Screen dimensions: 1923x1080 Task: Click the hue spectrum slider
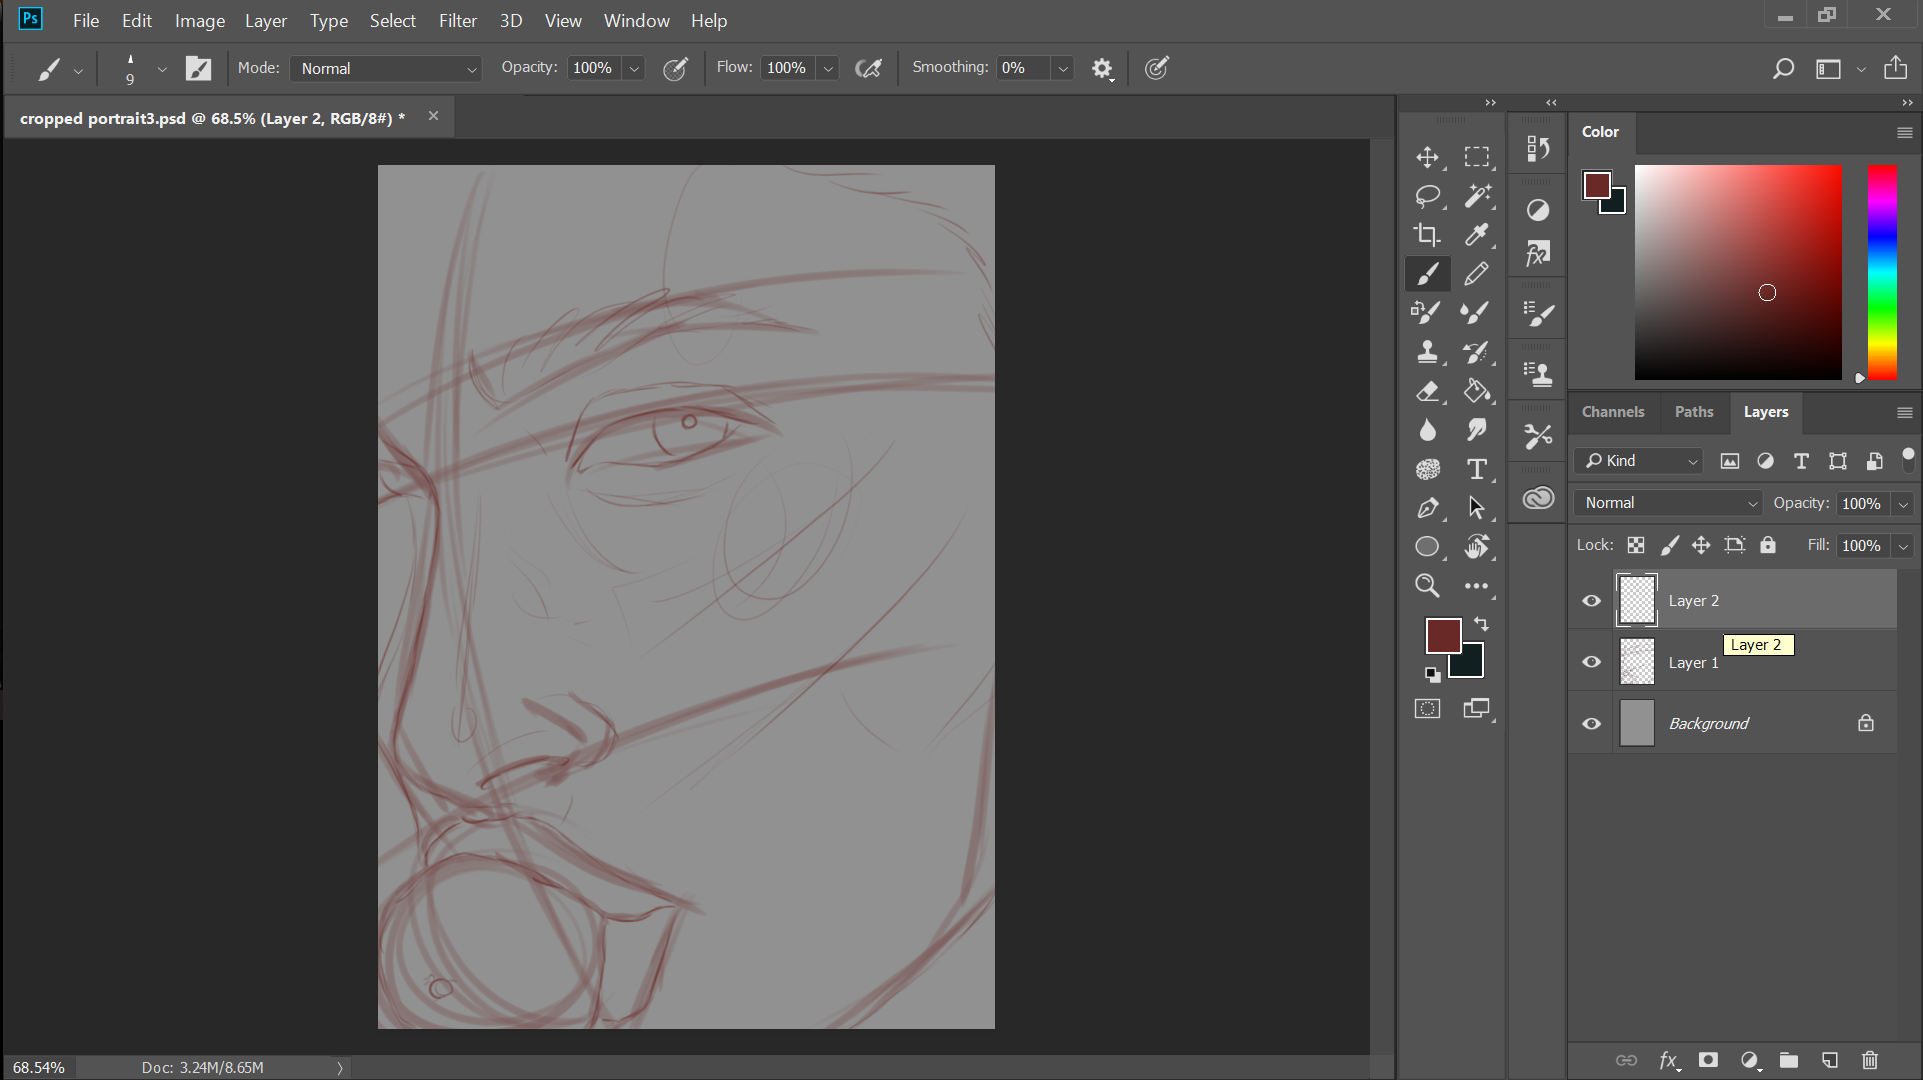click(x=1882, y=273)
